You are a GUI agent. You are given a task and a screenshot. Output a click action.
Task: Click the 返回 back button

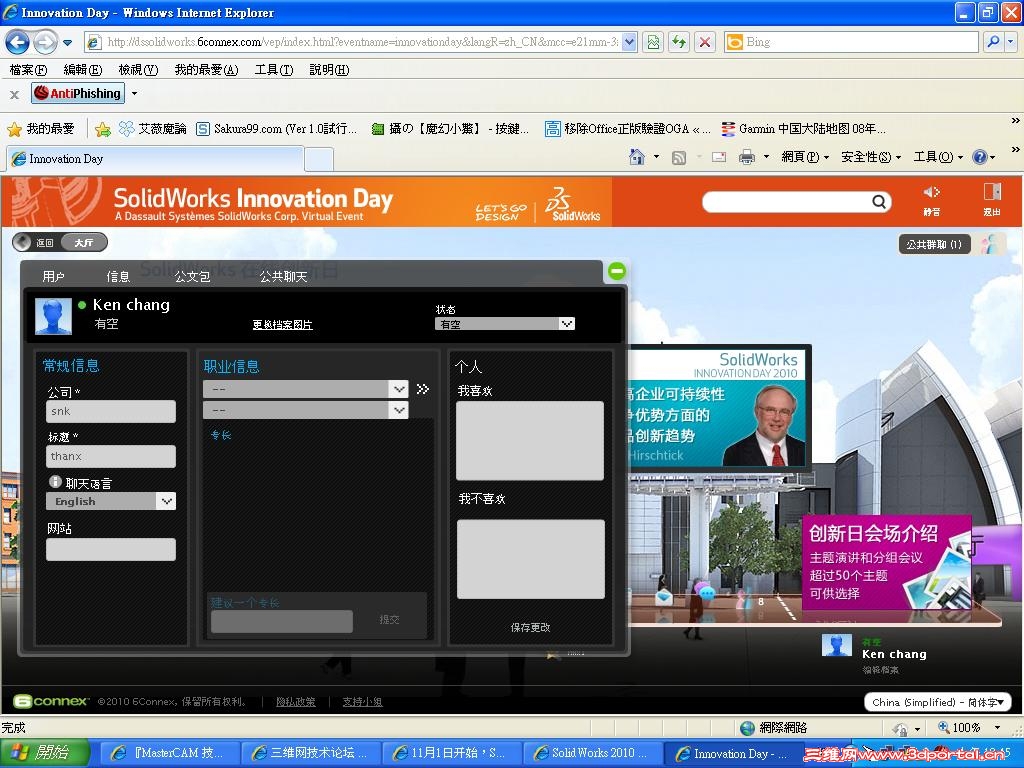[x=37, y=243]
